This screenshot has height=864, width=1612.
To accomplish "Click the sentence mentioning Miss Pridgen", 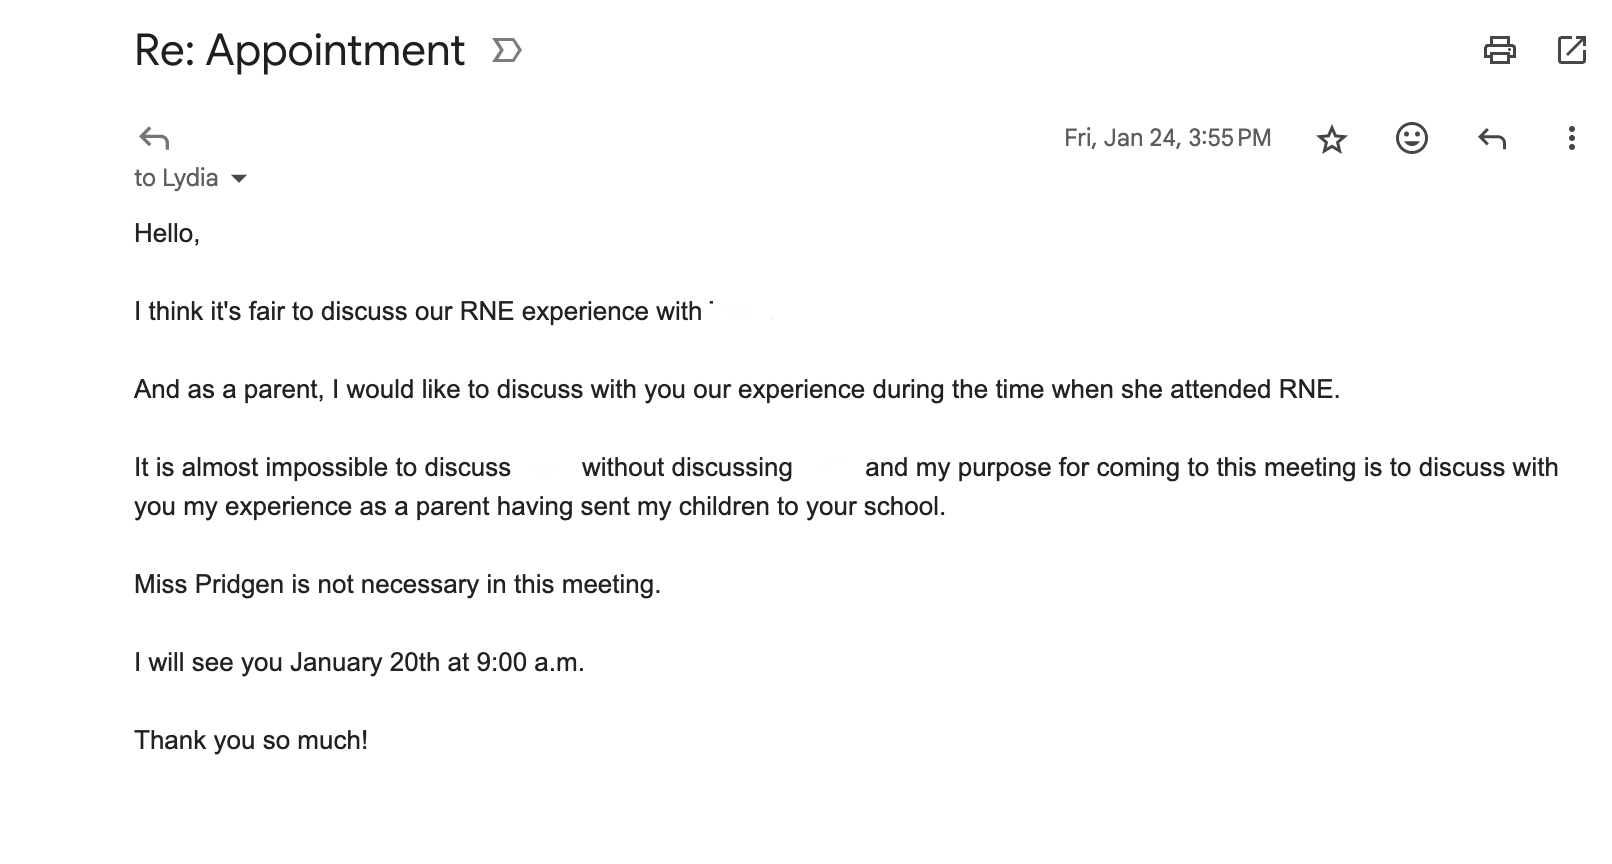I will (x=397, y=584).
